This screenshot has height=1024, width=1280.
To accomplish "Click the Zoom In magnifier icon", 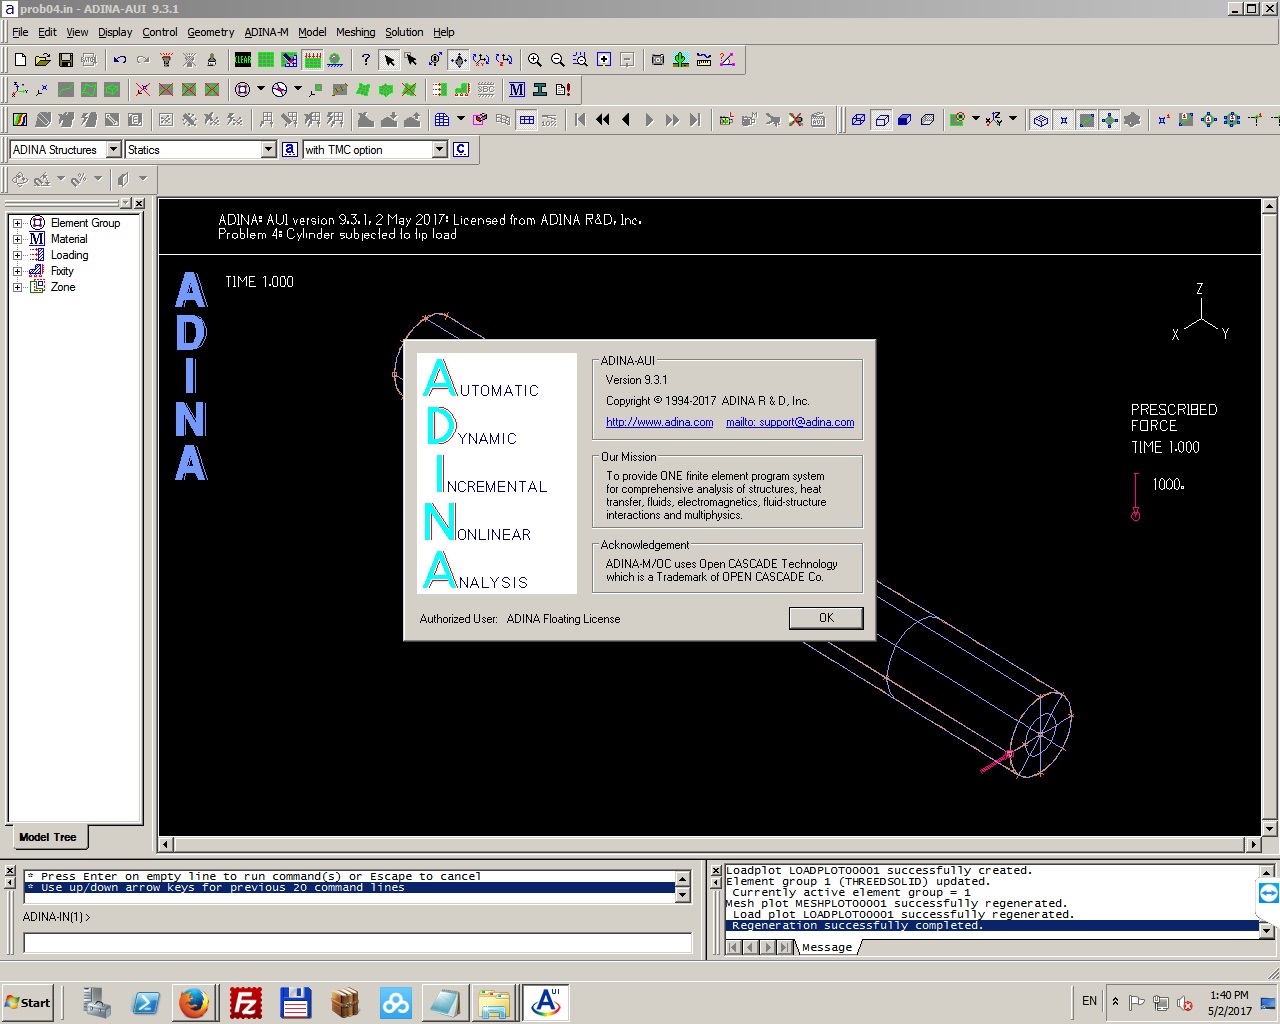I will (535, 60).
